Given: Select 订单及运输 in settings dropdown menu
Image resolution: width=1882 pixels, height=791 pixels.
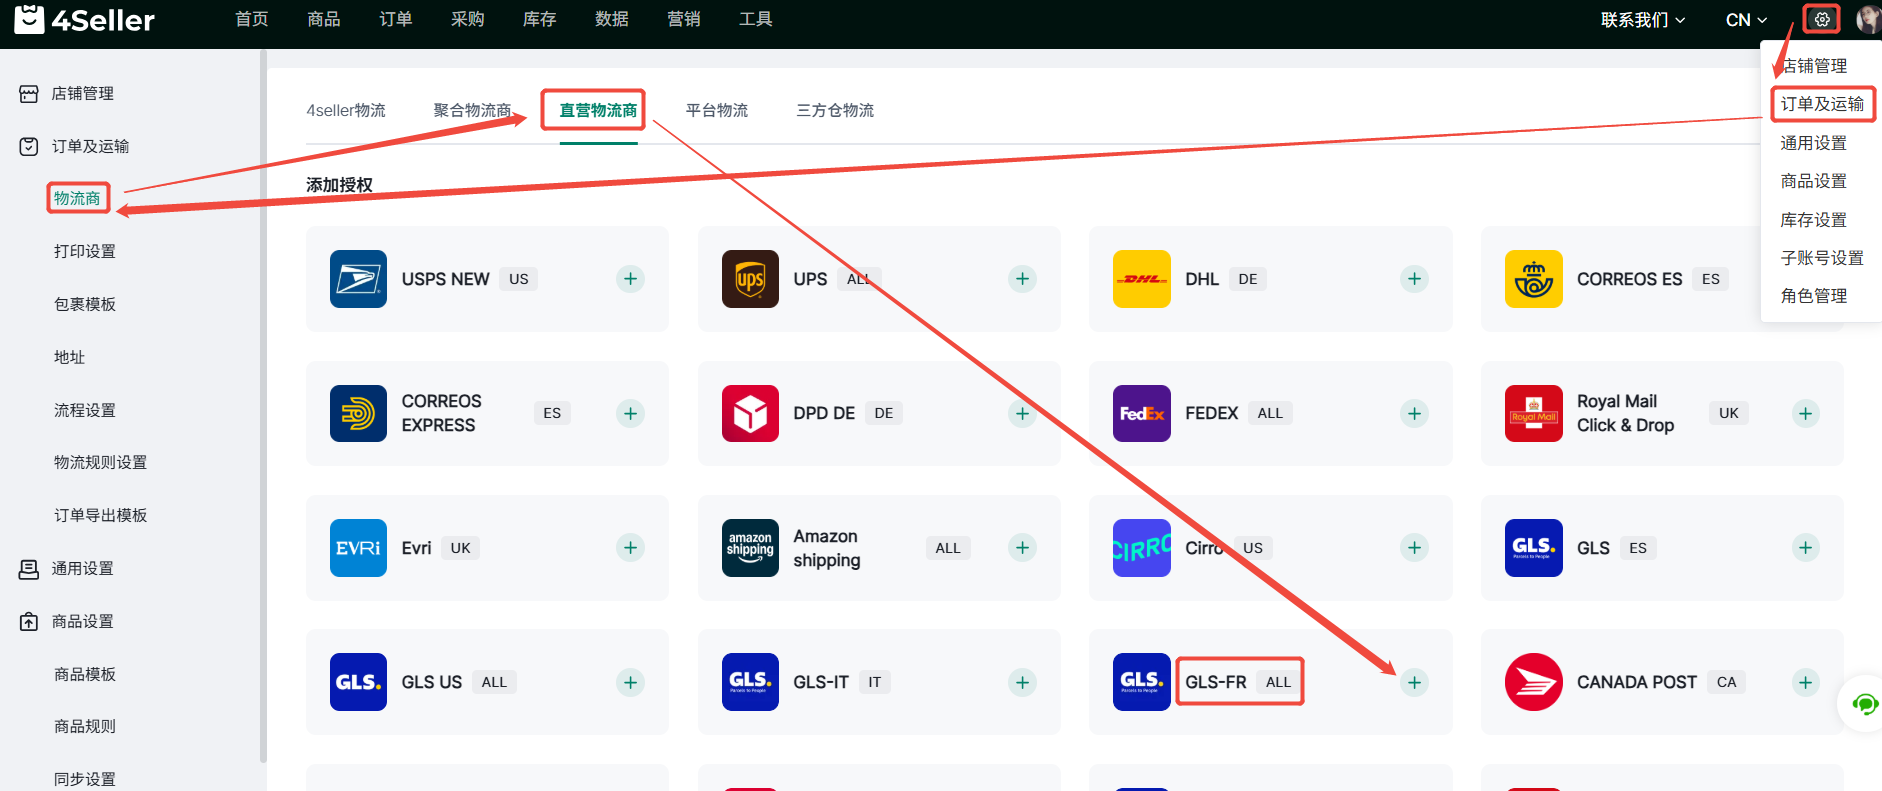Looking at the screenshot, I should click(1822, 104).
